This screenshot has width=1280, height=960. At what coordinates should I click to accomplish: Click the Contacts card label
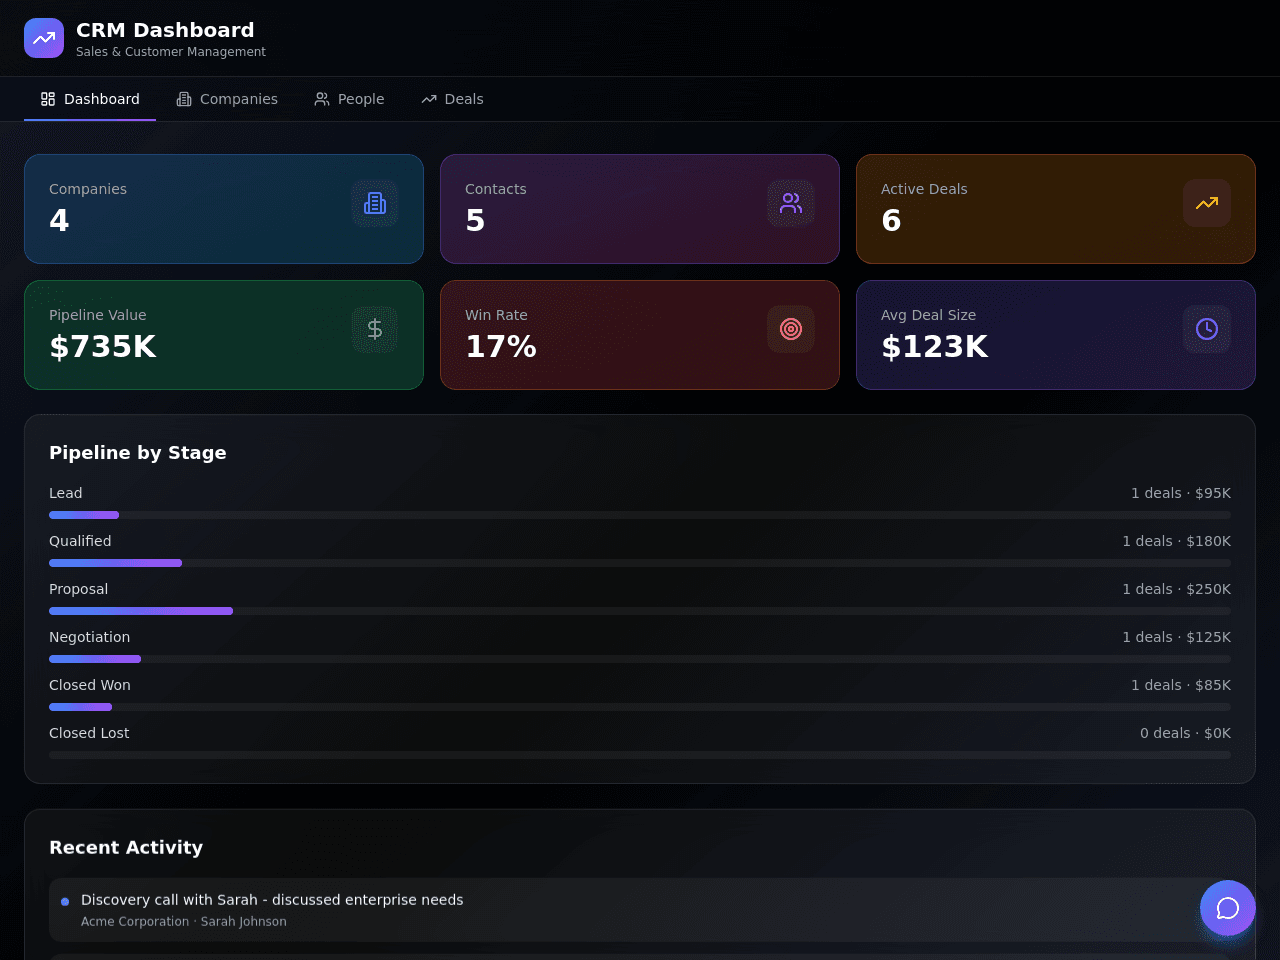coord(496,189)
